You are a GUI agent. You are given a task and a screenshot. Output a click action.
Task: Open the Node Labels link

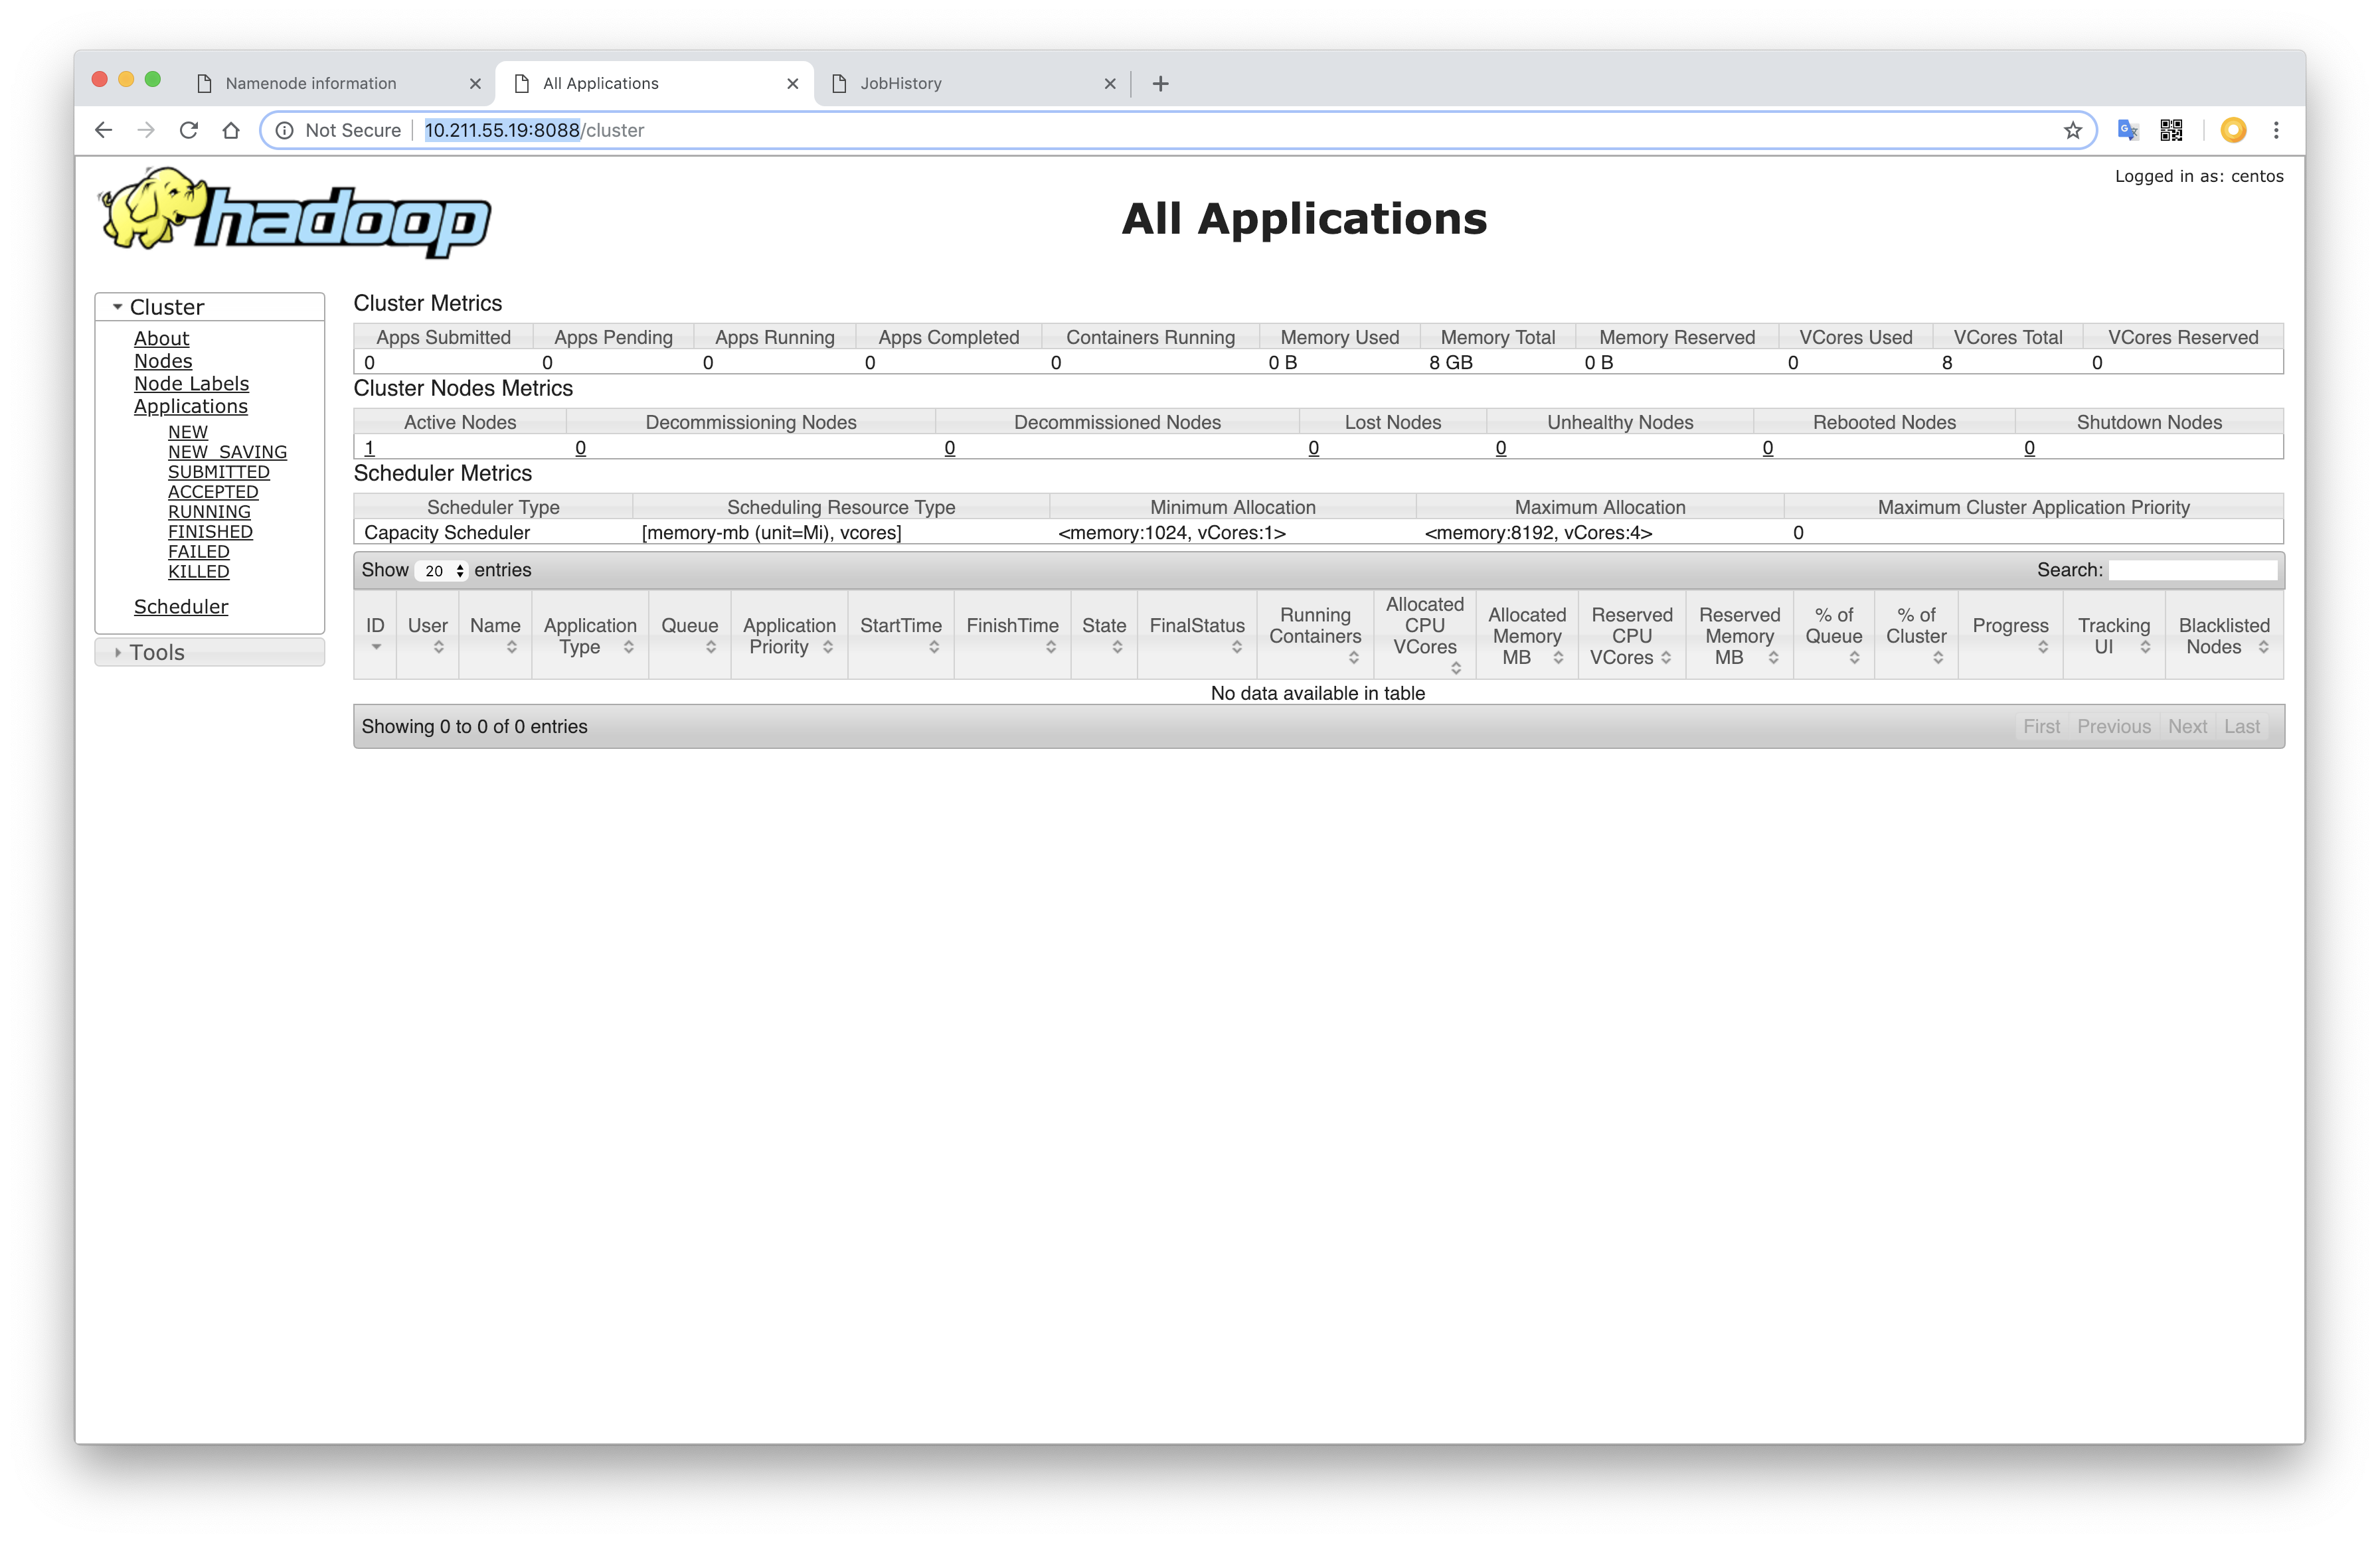(191, 384)
